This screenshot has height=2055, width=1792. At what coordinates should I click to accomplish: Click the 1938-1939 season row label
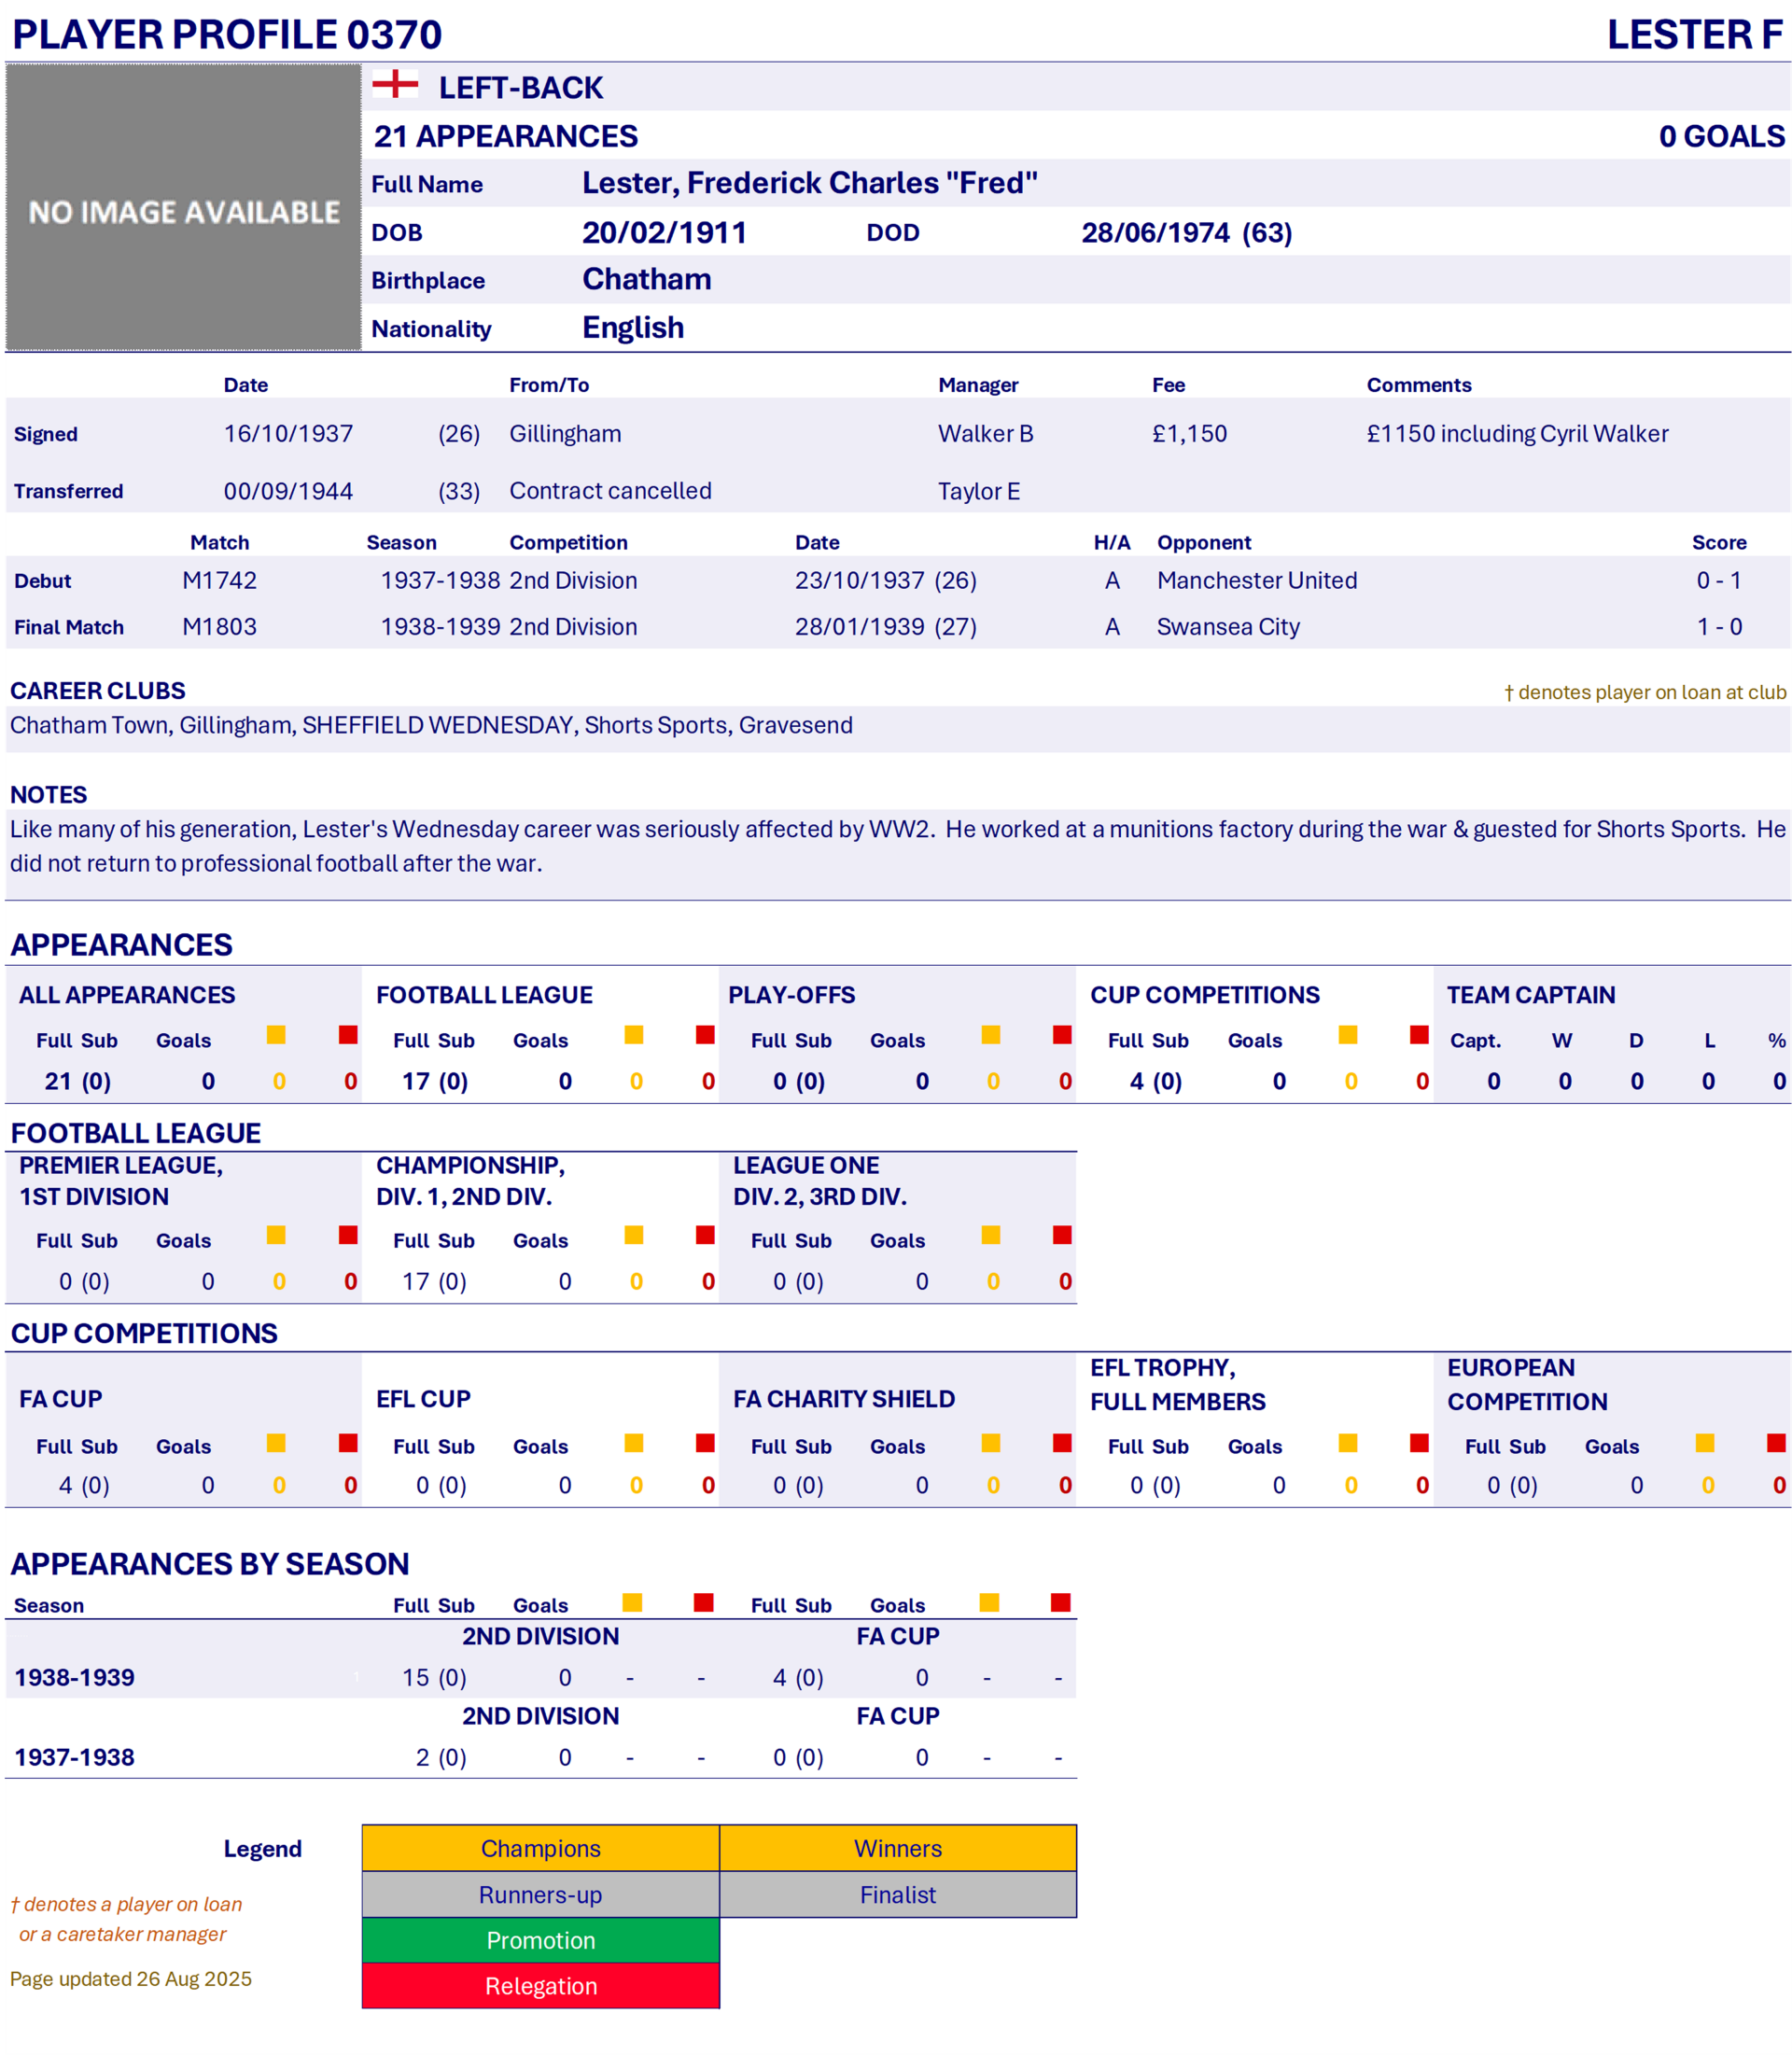74,1677
